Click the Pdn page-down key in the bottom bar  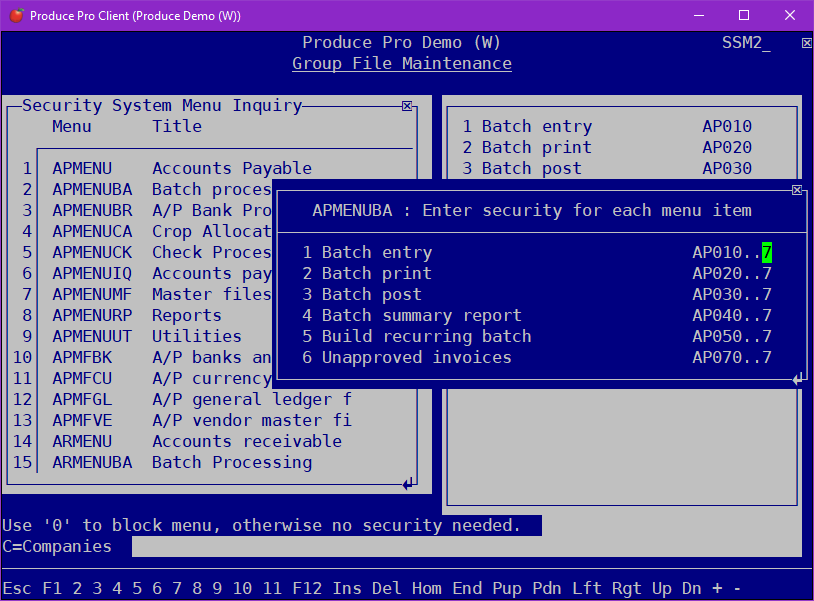pyautogui.click(x=547, y=589)
